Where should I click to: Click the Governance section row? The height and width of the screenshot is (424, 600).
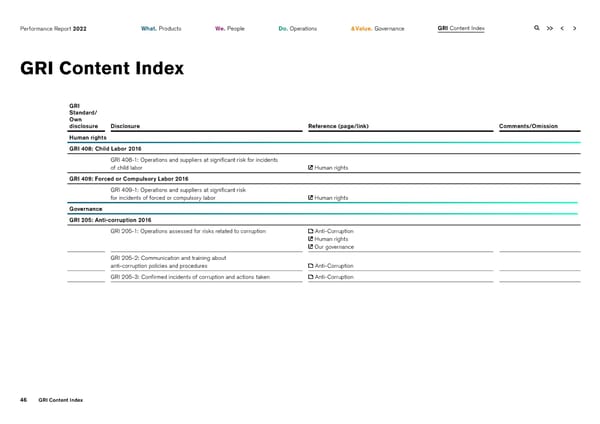323,209
